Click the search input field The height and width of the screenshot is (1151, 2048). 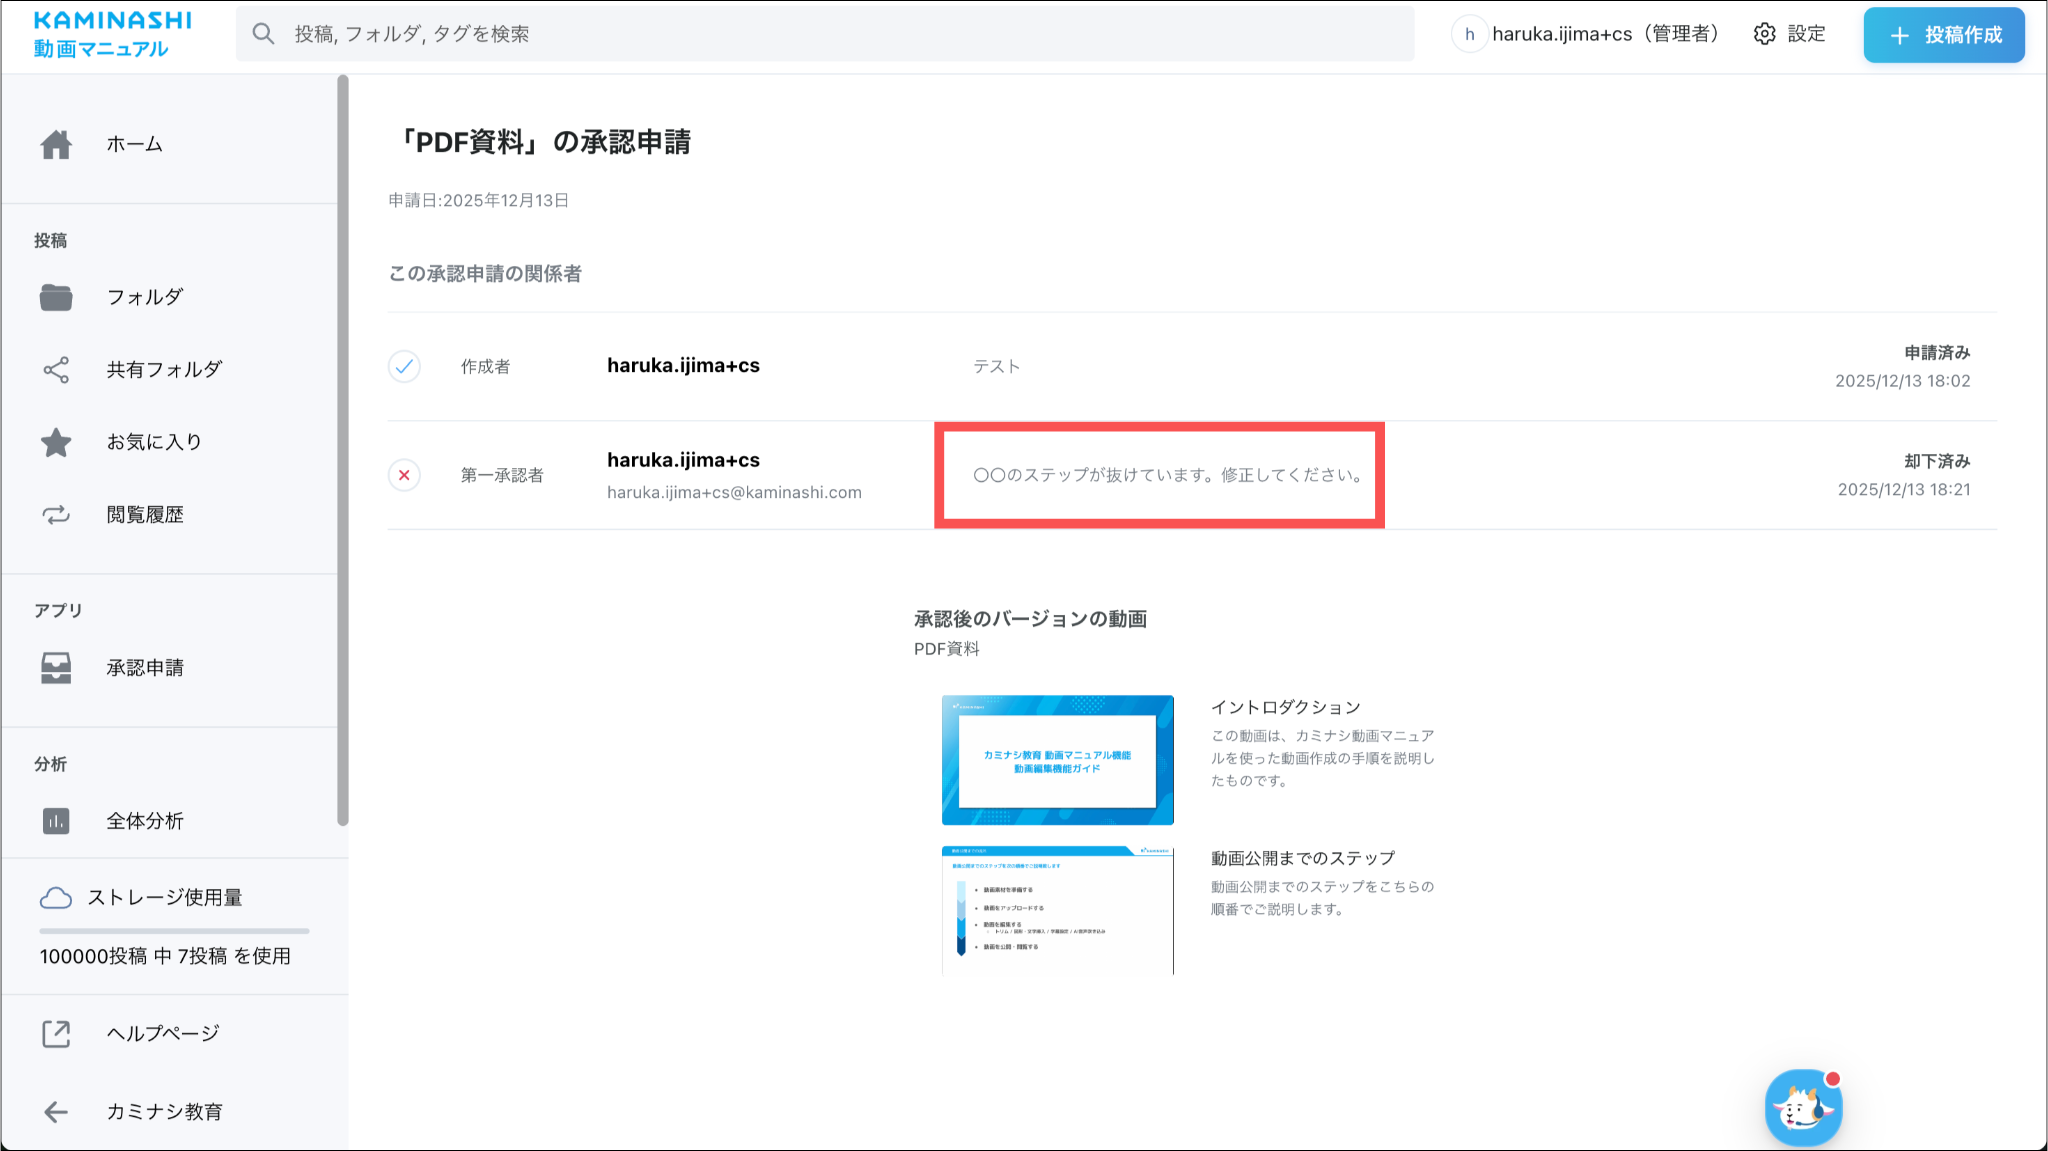[x=824, y=34]
